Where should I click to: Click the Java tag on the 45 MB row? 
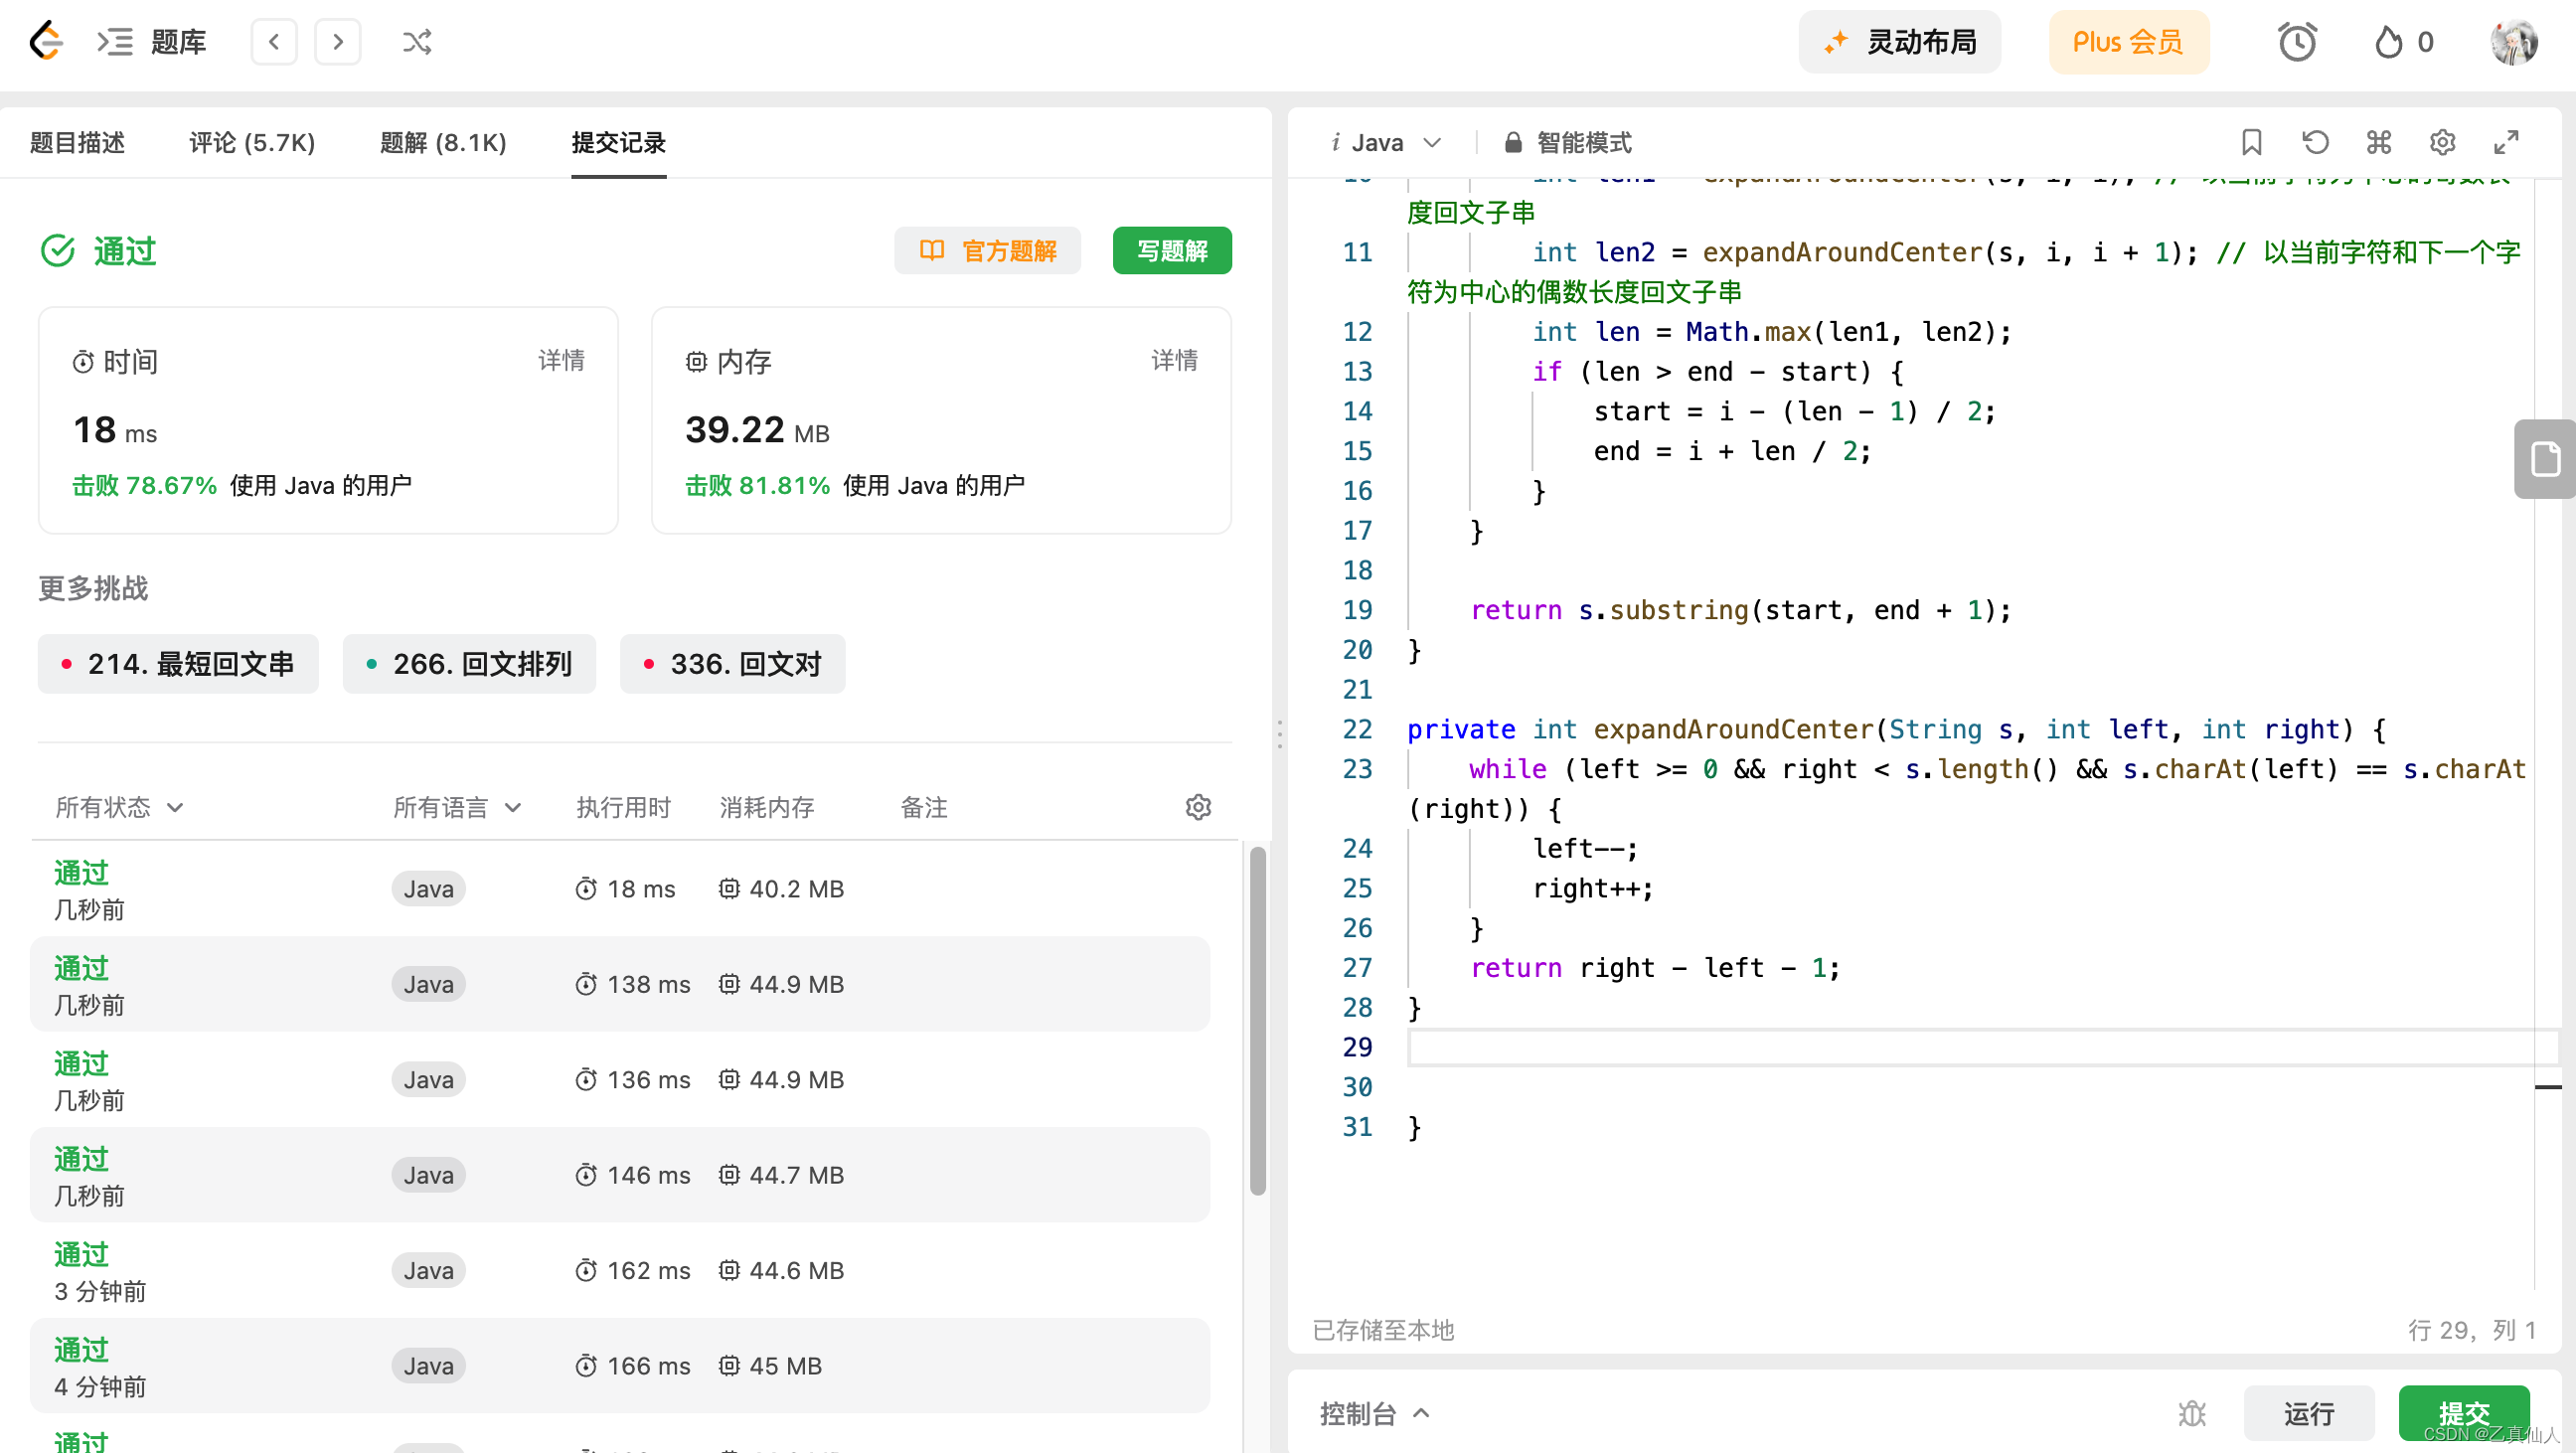click(428, 1366)
